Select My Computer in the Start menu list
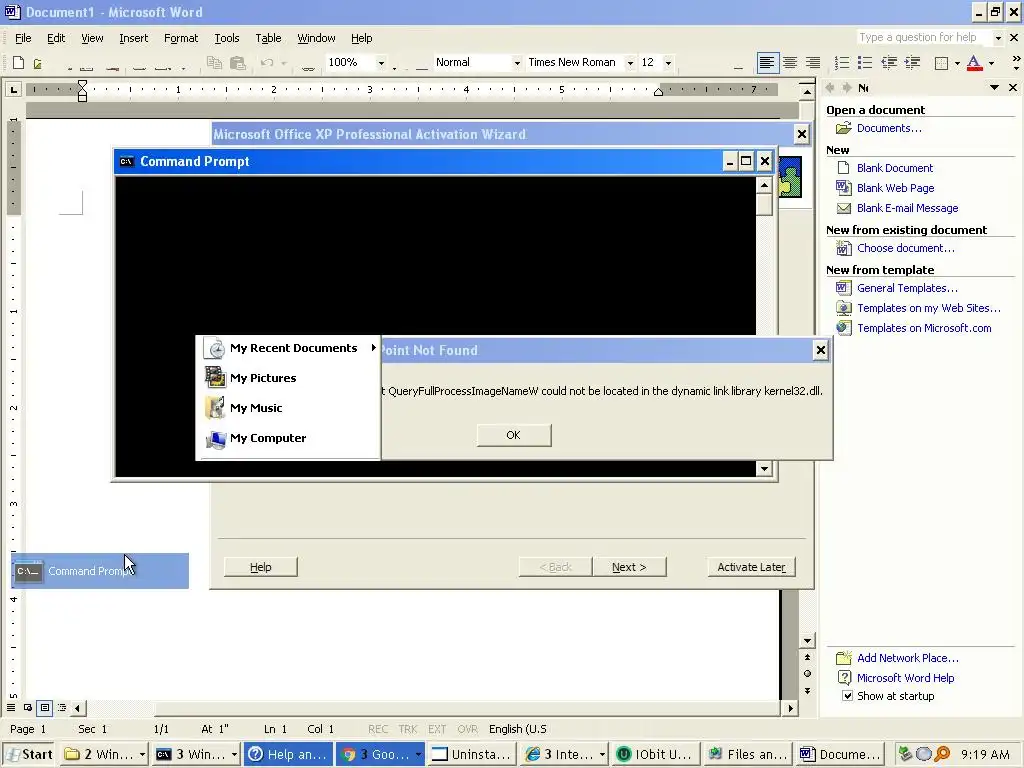This screenshot has height=768, width=1024. (289, 438)
